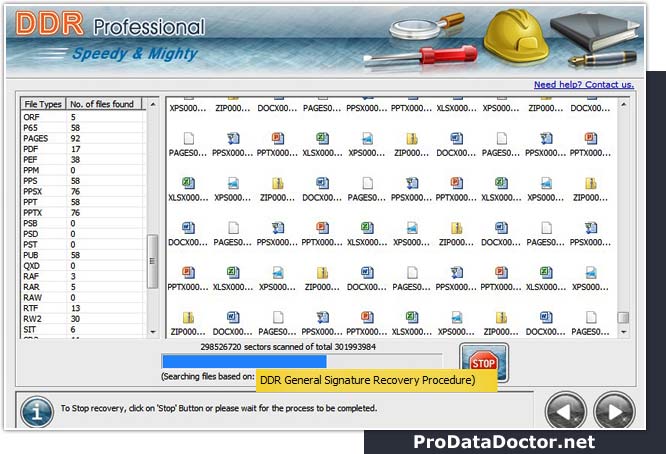Screen dimensions: 666x454
Task: Select the PAGES file in row starting with XLSX000
Action: pyautogui.click(x=367, y=189)
